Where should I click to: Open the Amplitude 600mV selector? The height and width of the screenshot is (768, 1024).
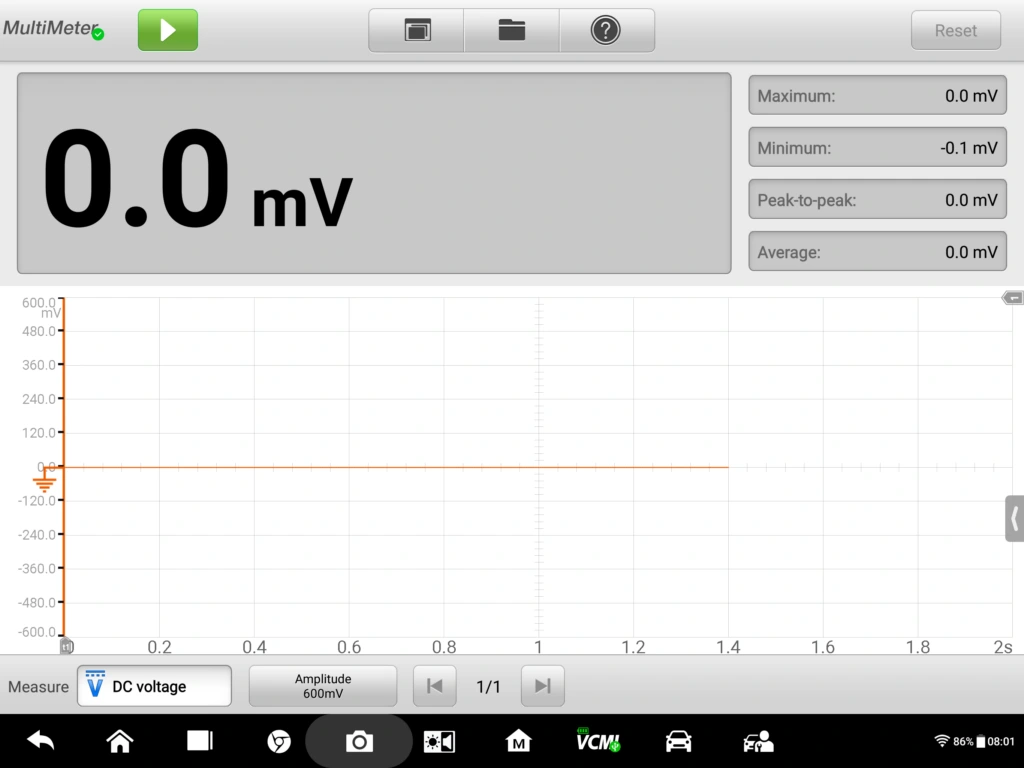[x=323, y=686]
